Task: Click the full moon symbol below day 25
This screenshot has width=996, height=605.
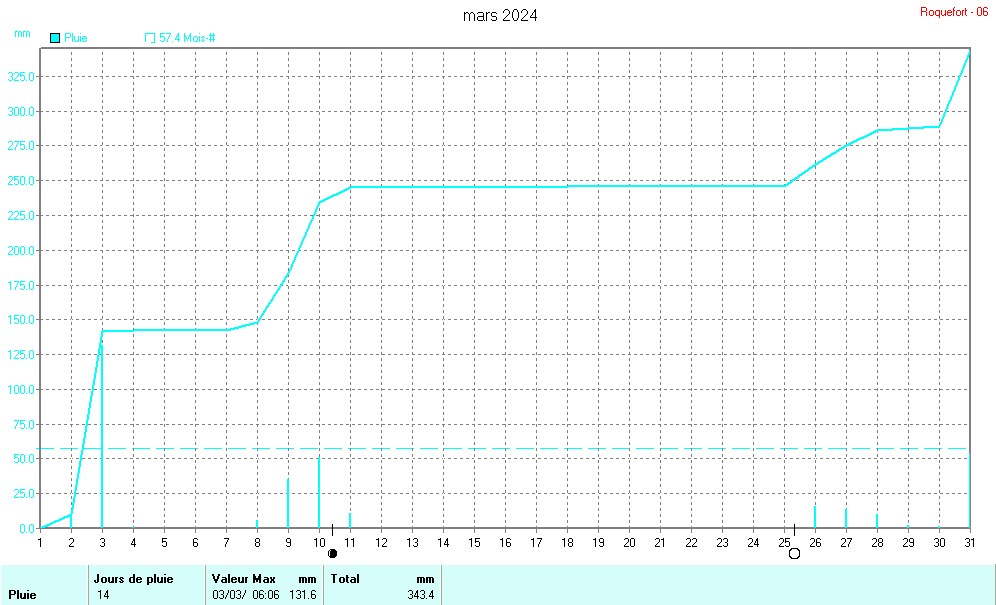Action: [x=794, y=554]
